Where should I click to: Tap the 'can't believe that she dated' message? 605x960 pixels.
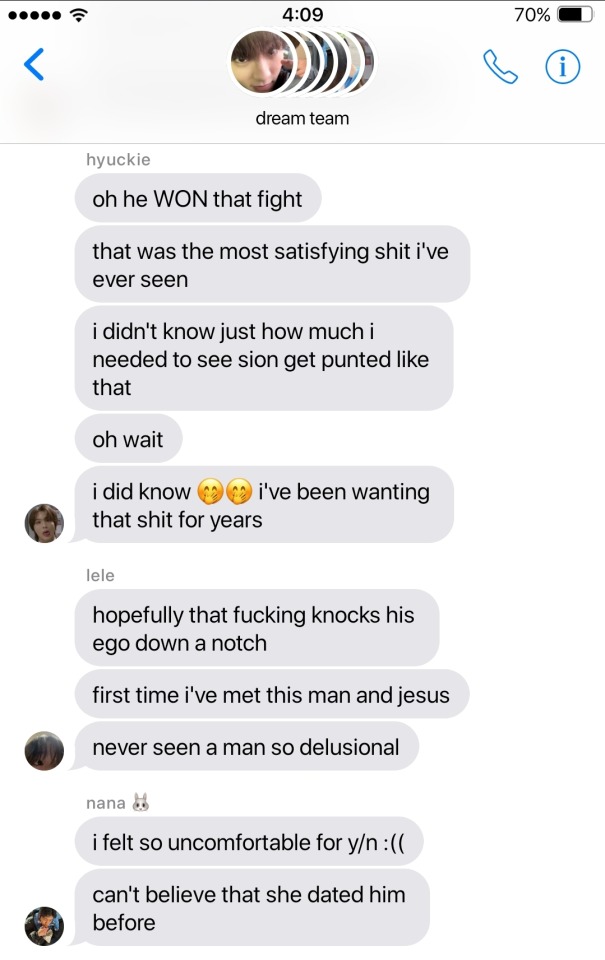pyautogui.click(x=252, y=907)
